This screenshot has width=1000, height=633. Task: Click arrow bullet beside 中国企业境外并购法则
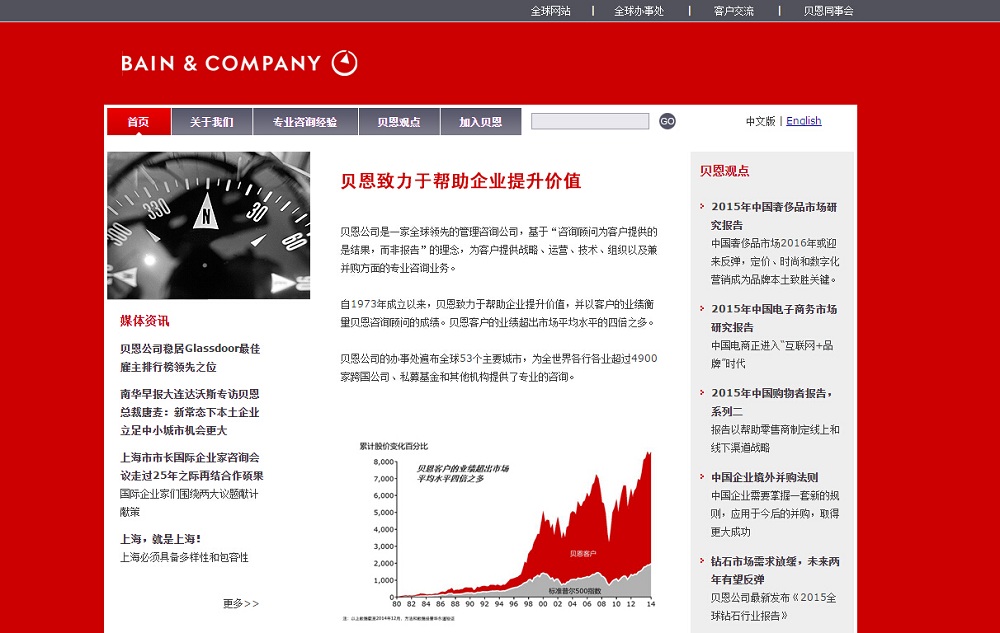[702, 476]
